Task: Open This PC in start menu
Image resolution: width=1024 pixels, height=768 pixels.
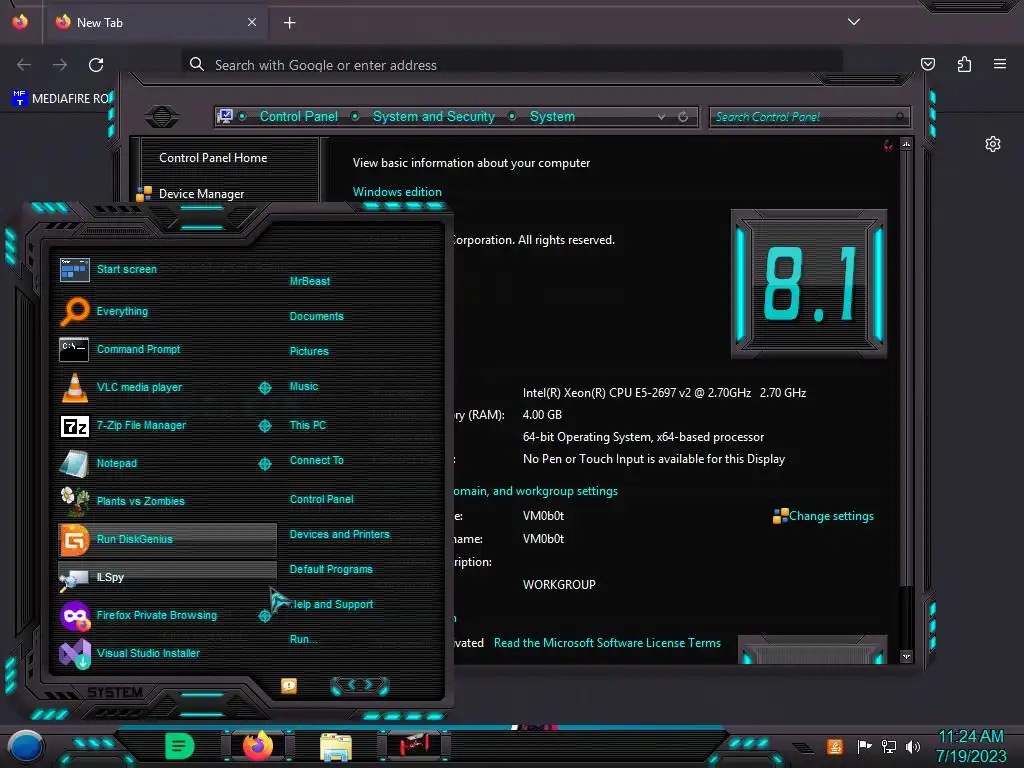Action: tap(308, 425)
